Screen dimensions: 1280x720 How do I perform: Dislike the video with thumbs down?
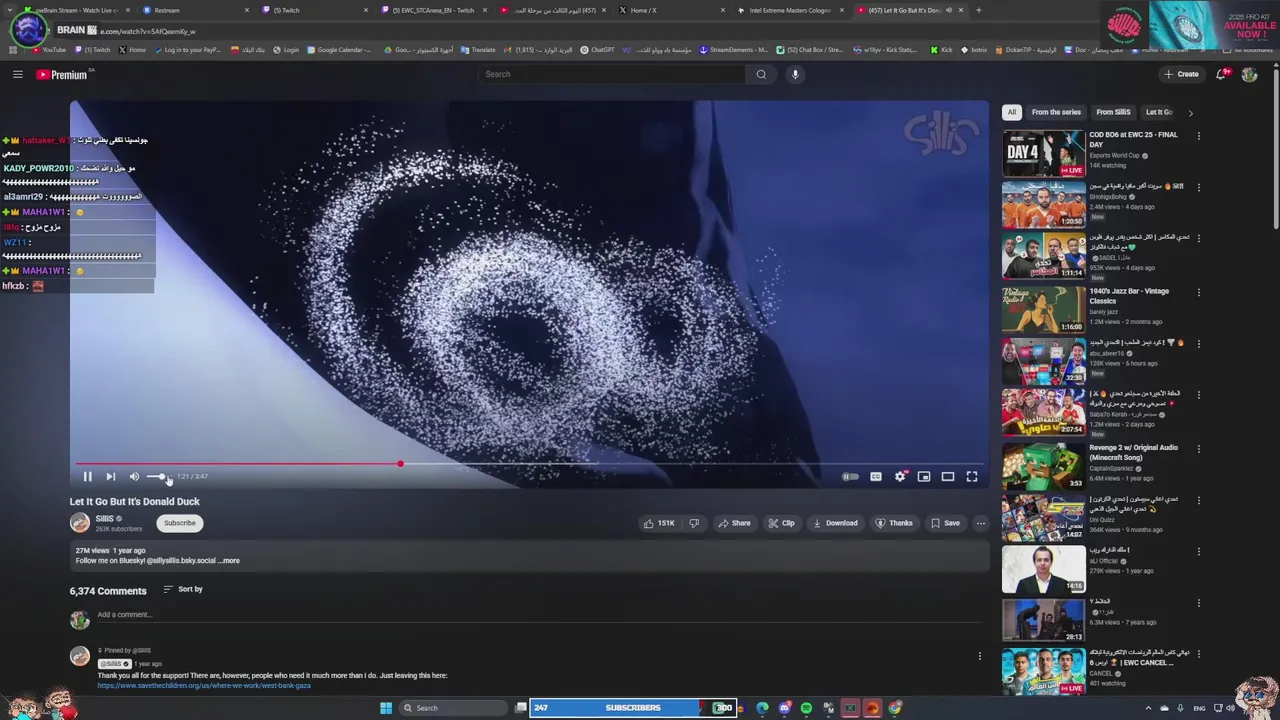[694, 523]
